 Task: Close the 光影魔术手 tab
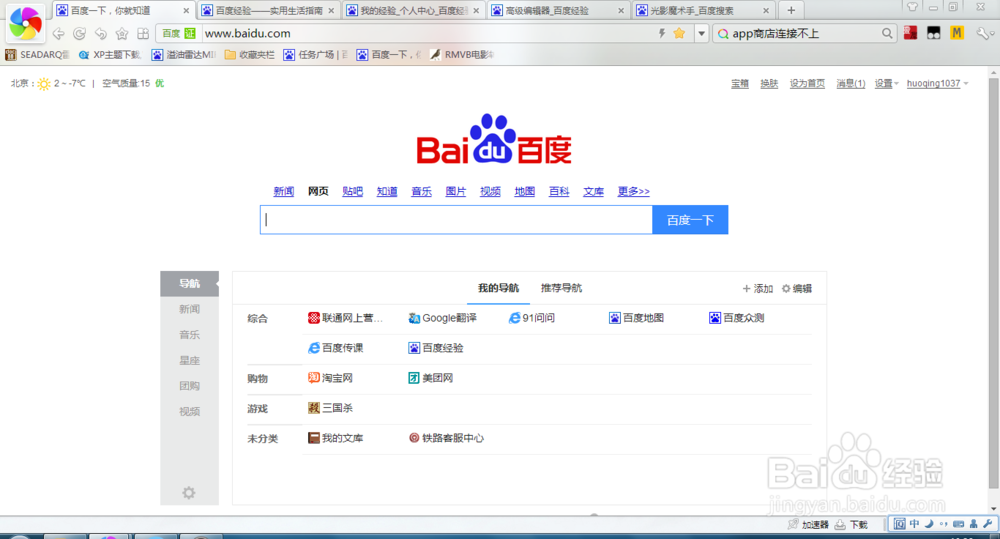(x=766, y=11)
